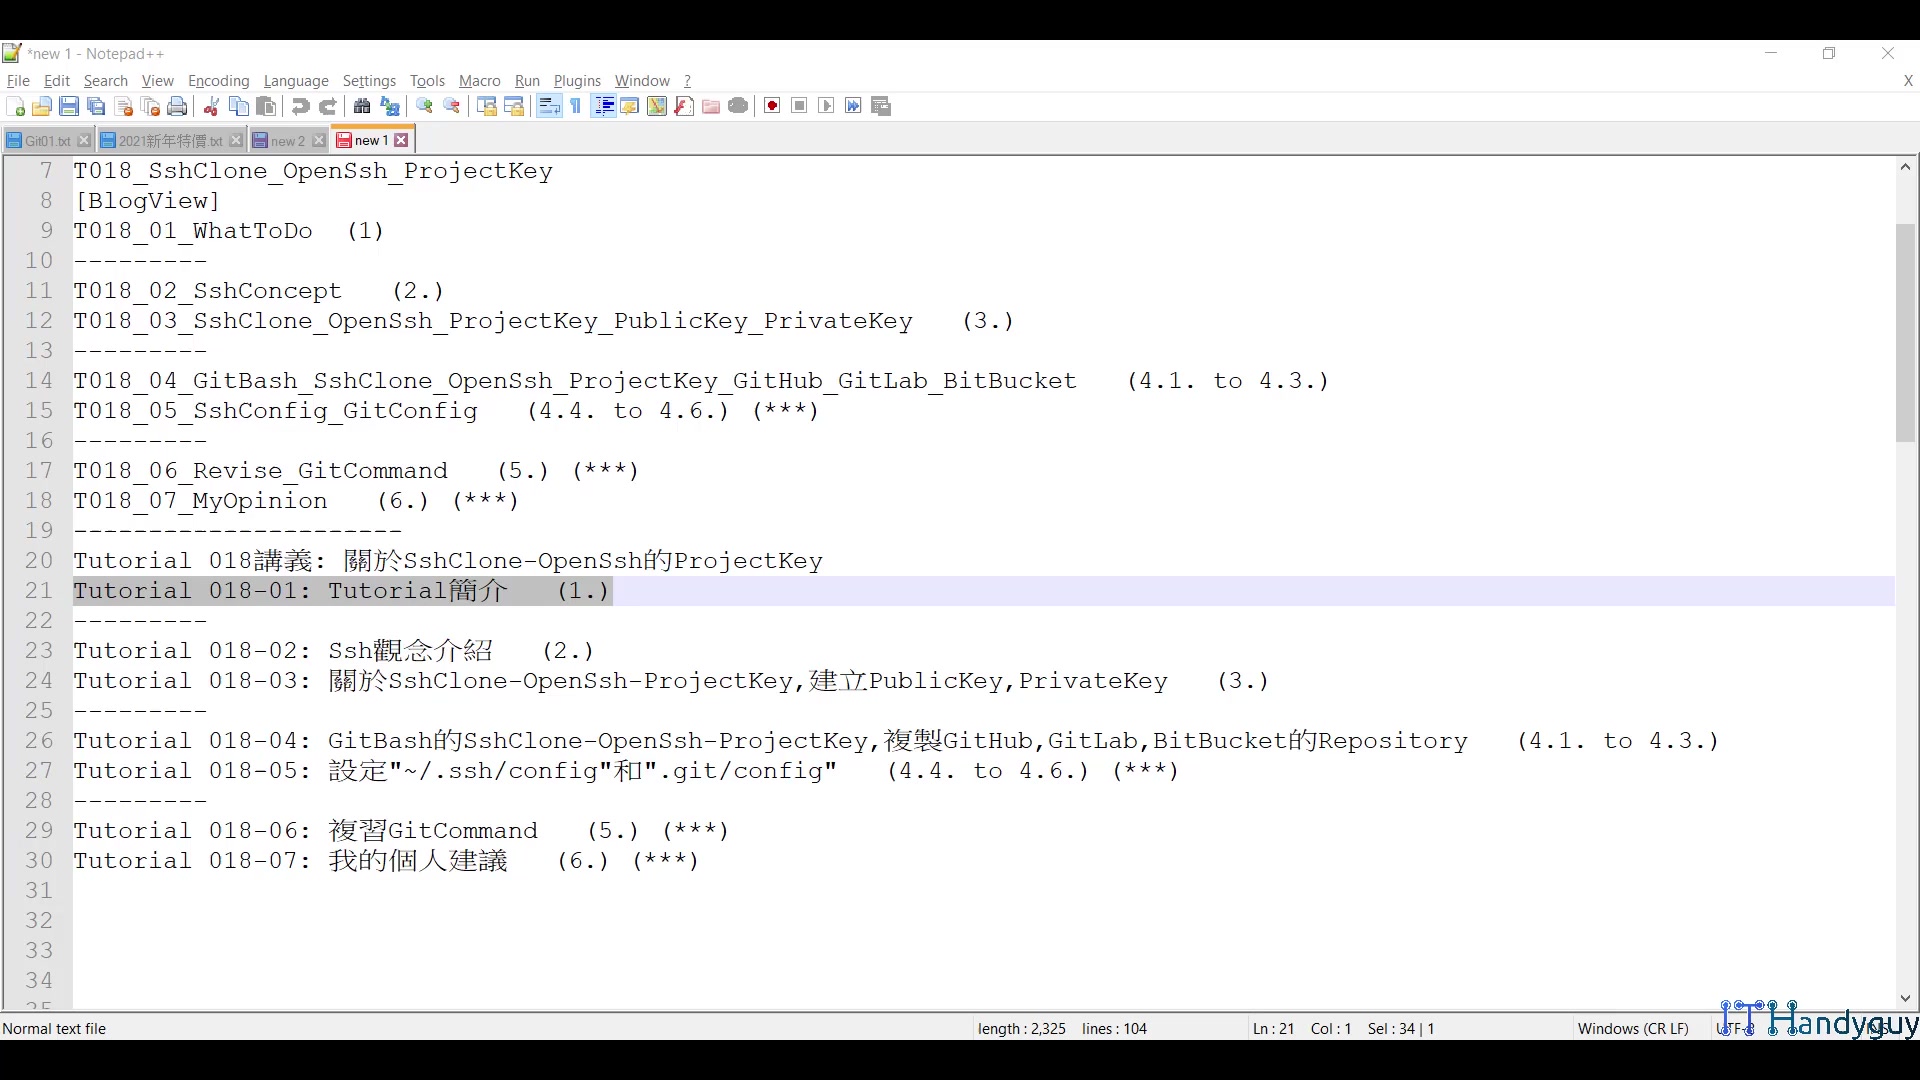Click the Cut scissors icon
This screenshot has width=1920, height=1080.
[211, 106]
